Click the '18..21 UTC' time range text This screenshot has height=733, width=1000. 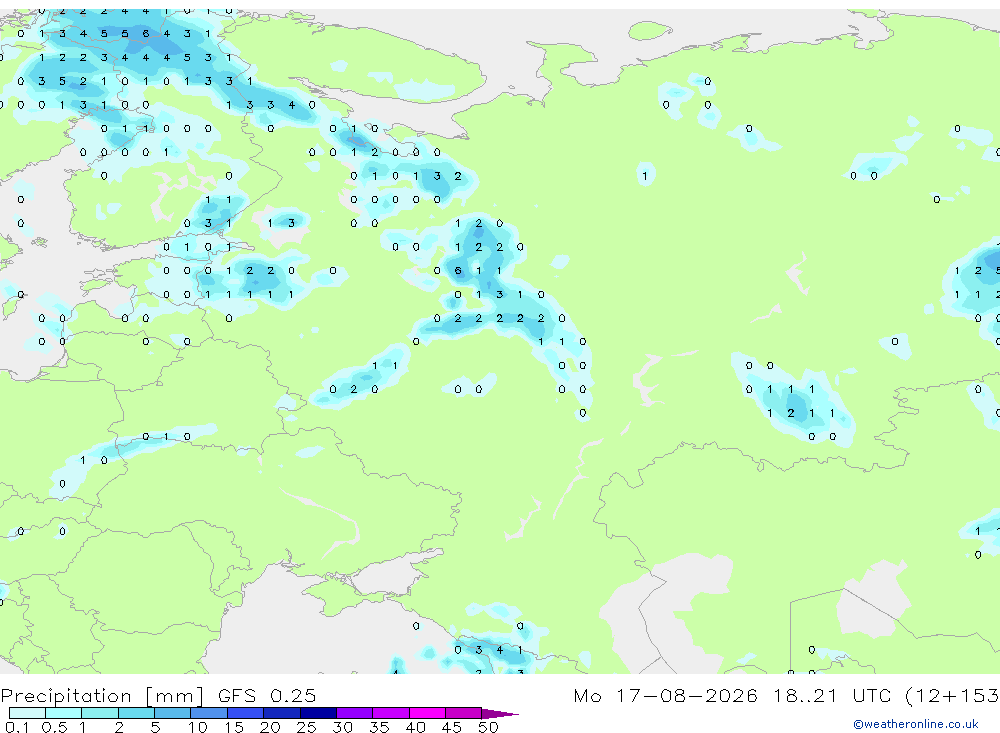834,695
